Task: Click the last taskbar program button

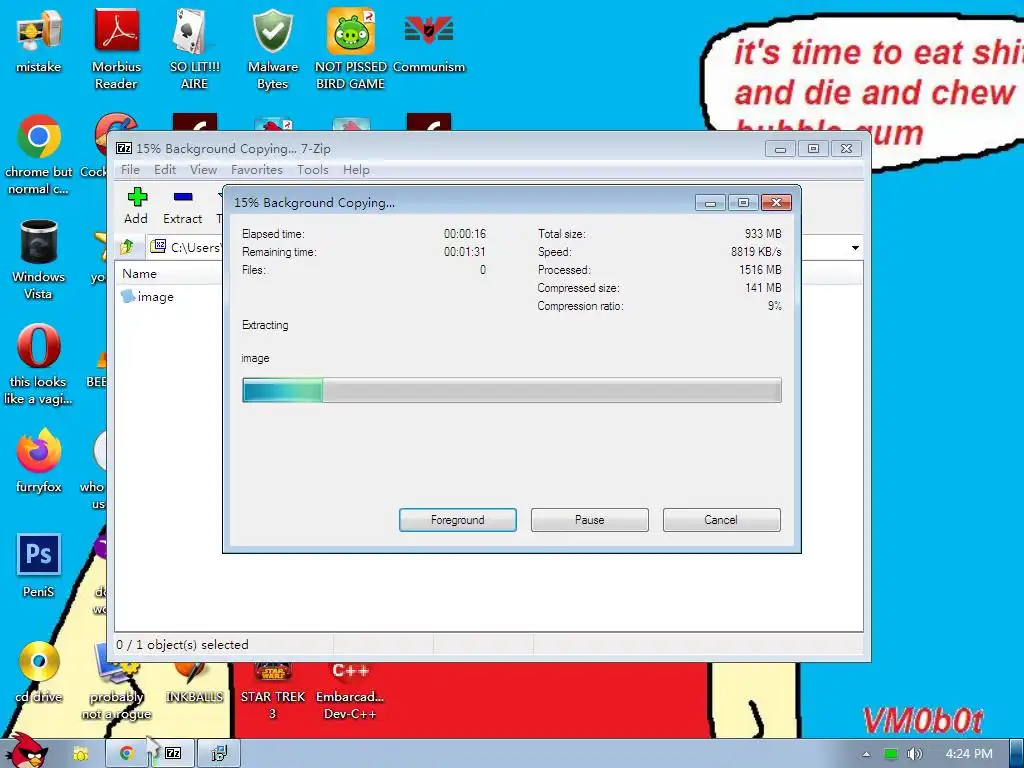Action: click(219, 753)
